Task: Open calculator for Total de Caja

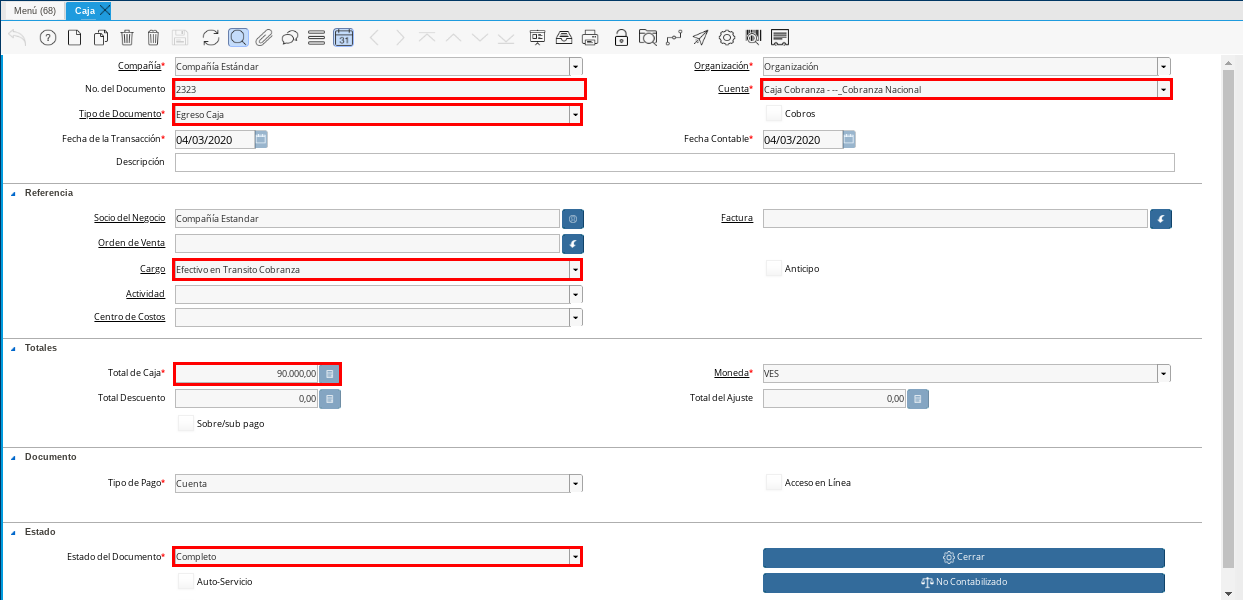Action: click(329, 373)
